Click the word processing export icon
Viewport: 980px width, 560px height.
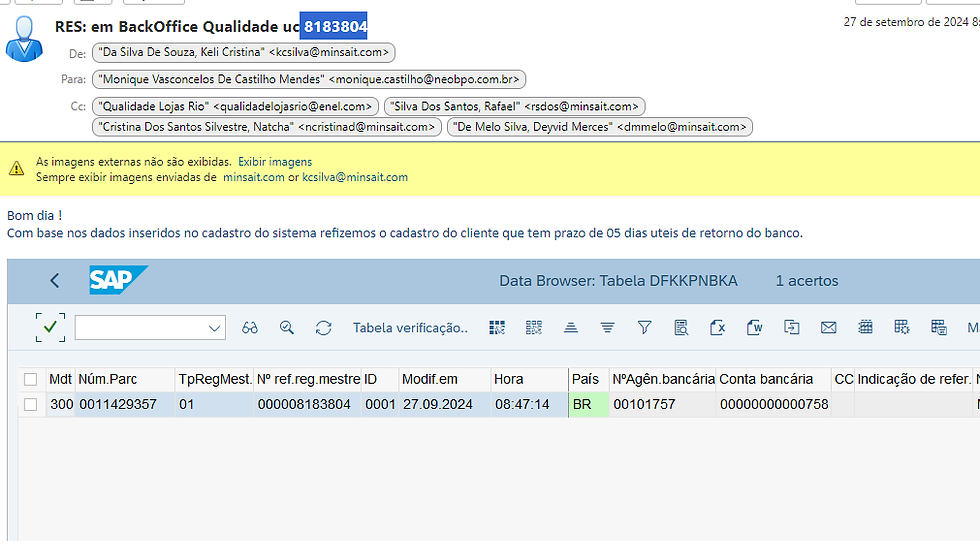pyautogui.click(x=754, y=328)
